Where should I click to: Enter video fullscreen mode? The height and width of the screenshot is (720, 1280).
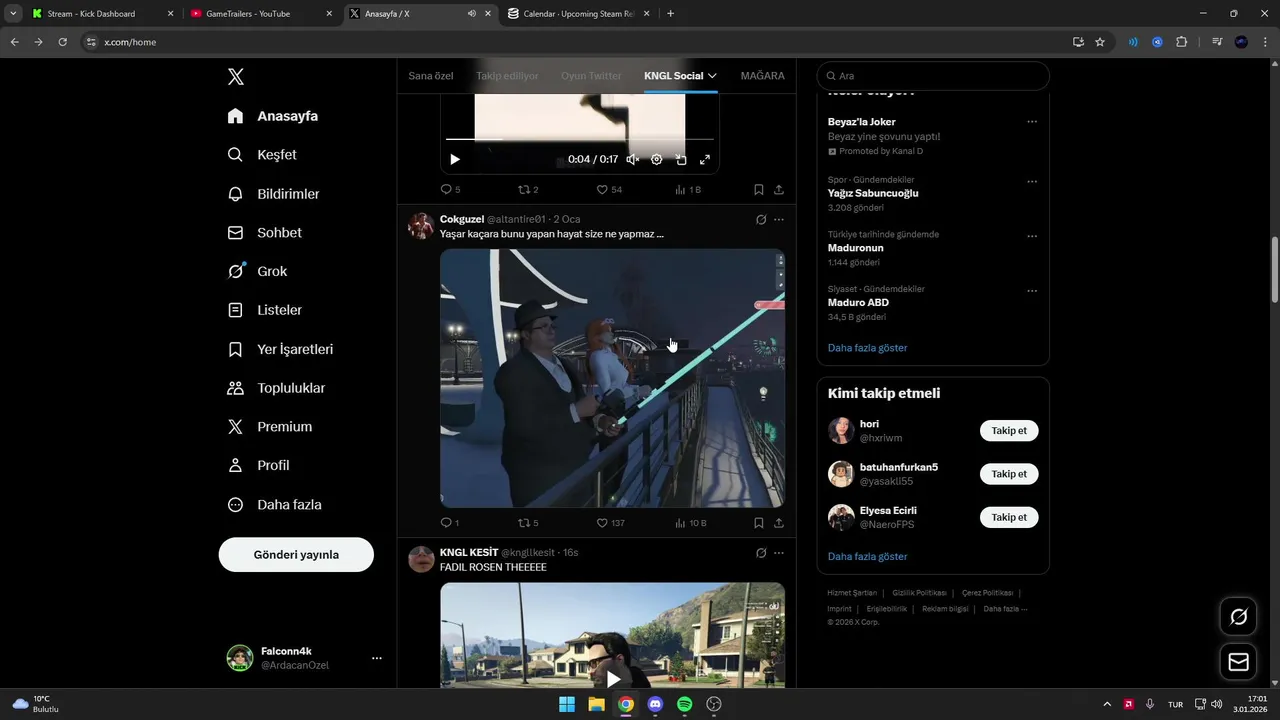click(x=705, y=159)
